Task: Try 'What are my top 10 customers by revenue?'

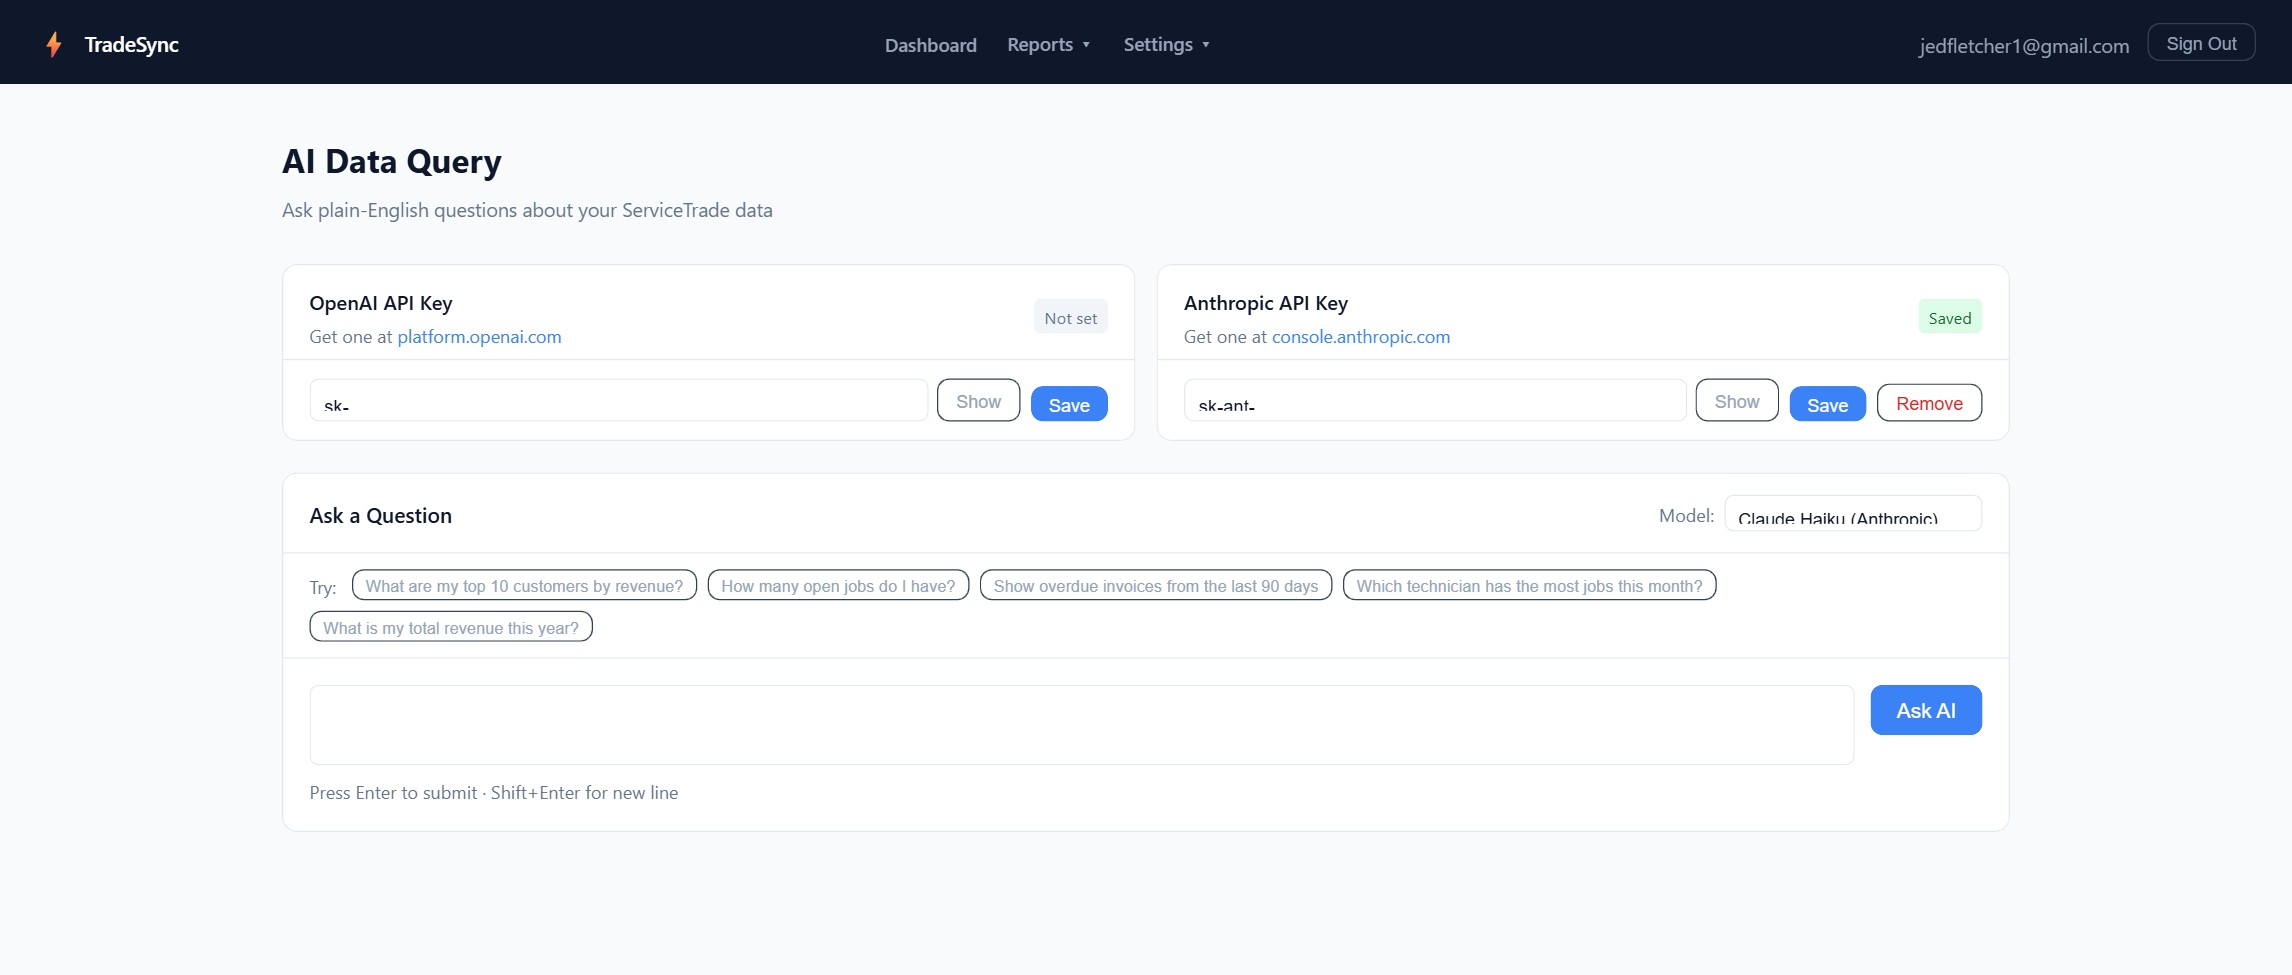Action: point(524,586)
